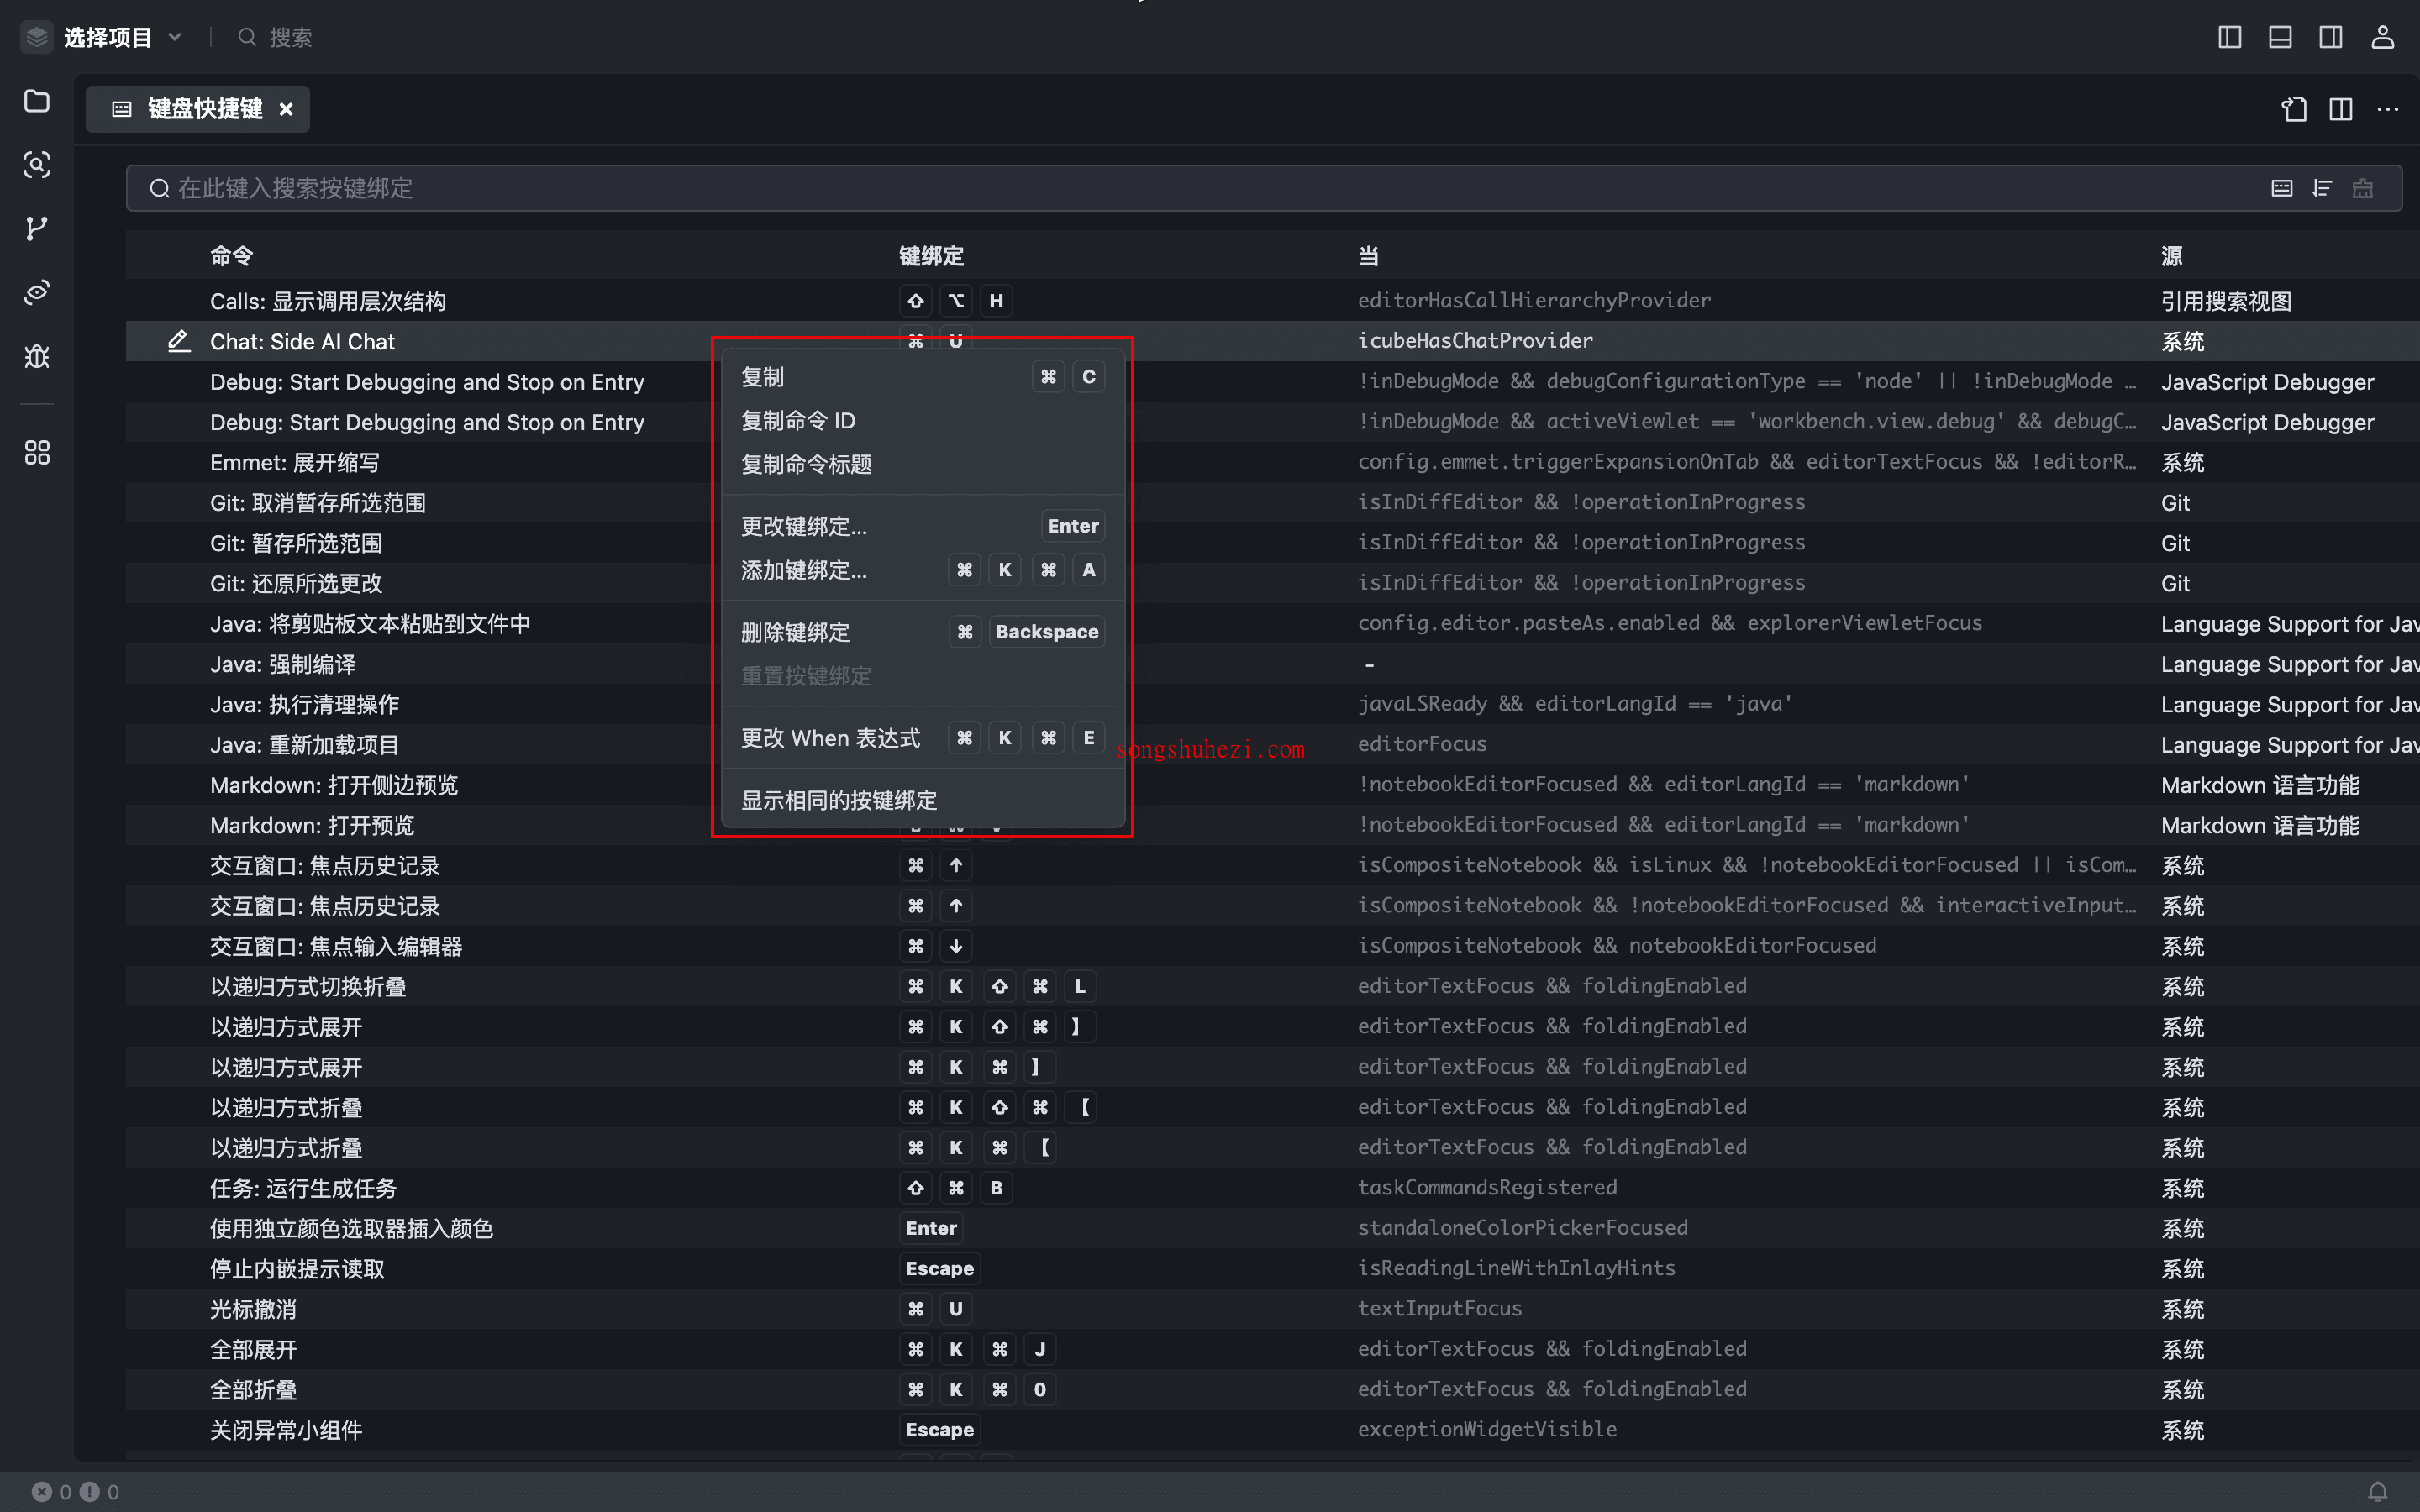Toggle sort by precedence in search box
2420x1512 pixels.
click(2322, 188)
